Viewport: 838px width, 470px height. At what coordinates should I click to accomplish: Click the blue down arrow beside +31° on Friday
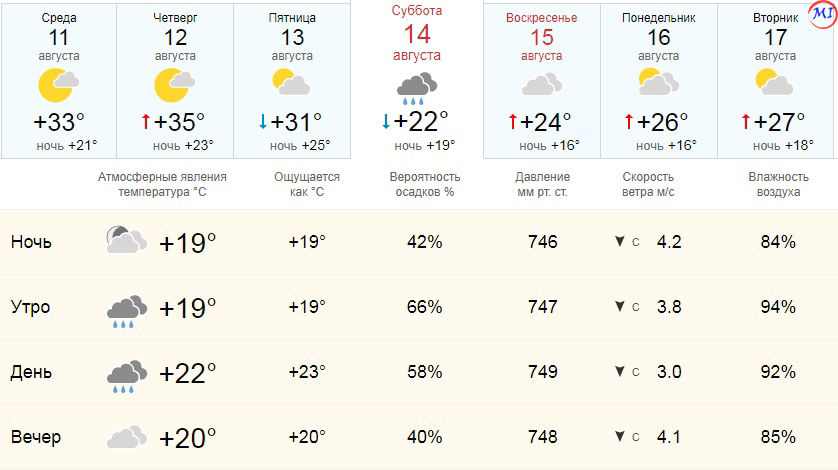click(x=263, y=122)
